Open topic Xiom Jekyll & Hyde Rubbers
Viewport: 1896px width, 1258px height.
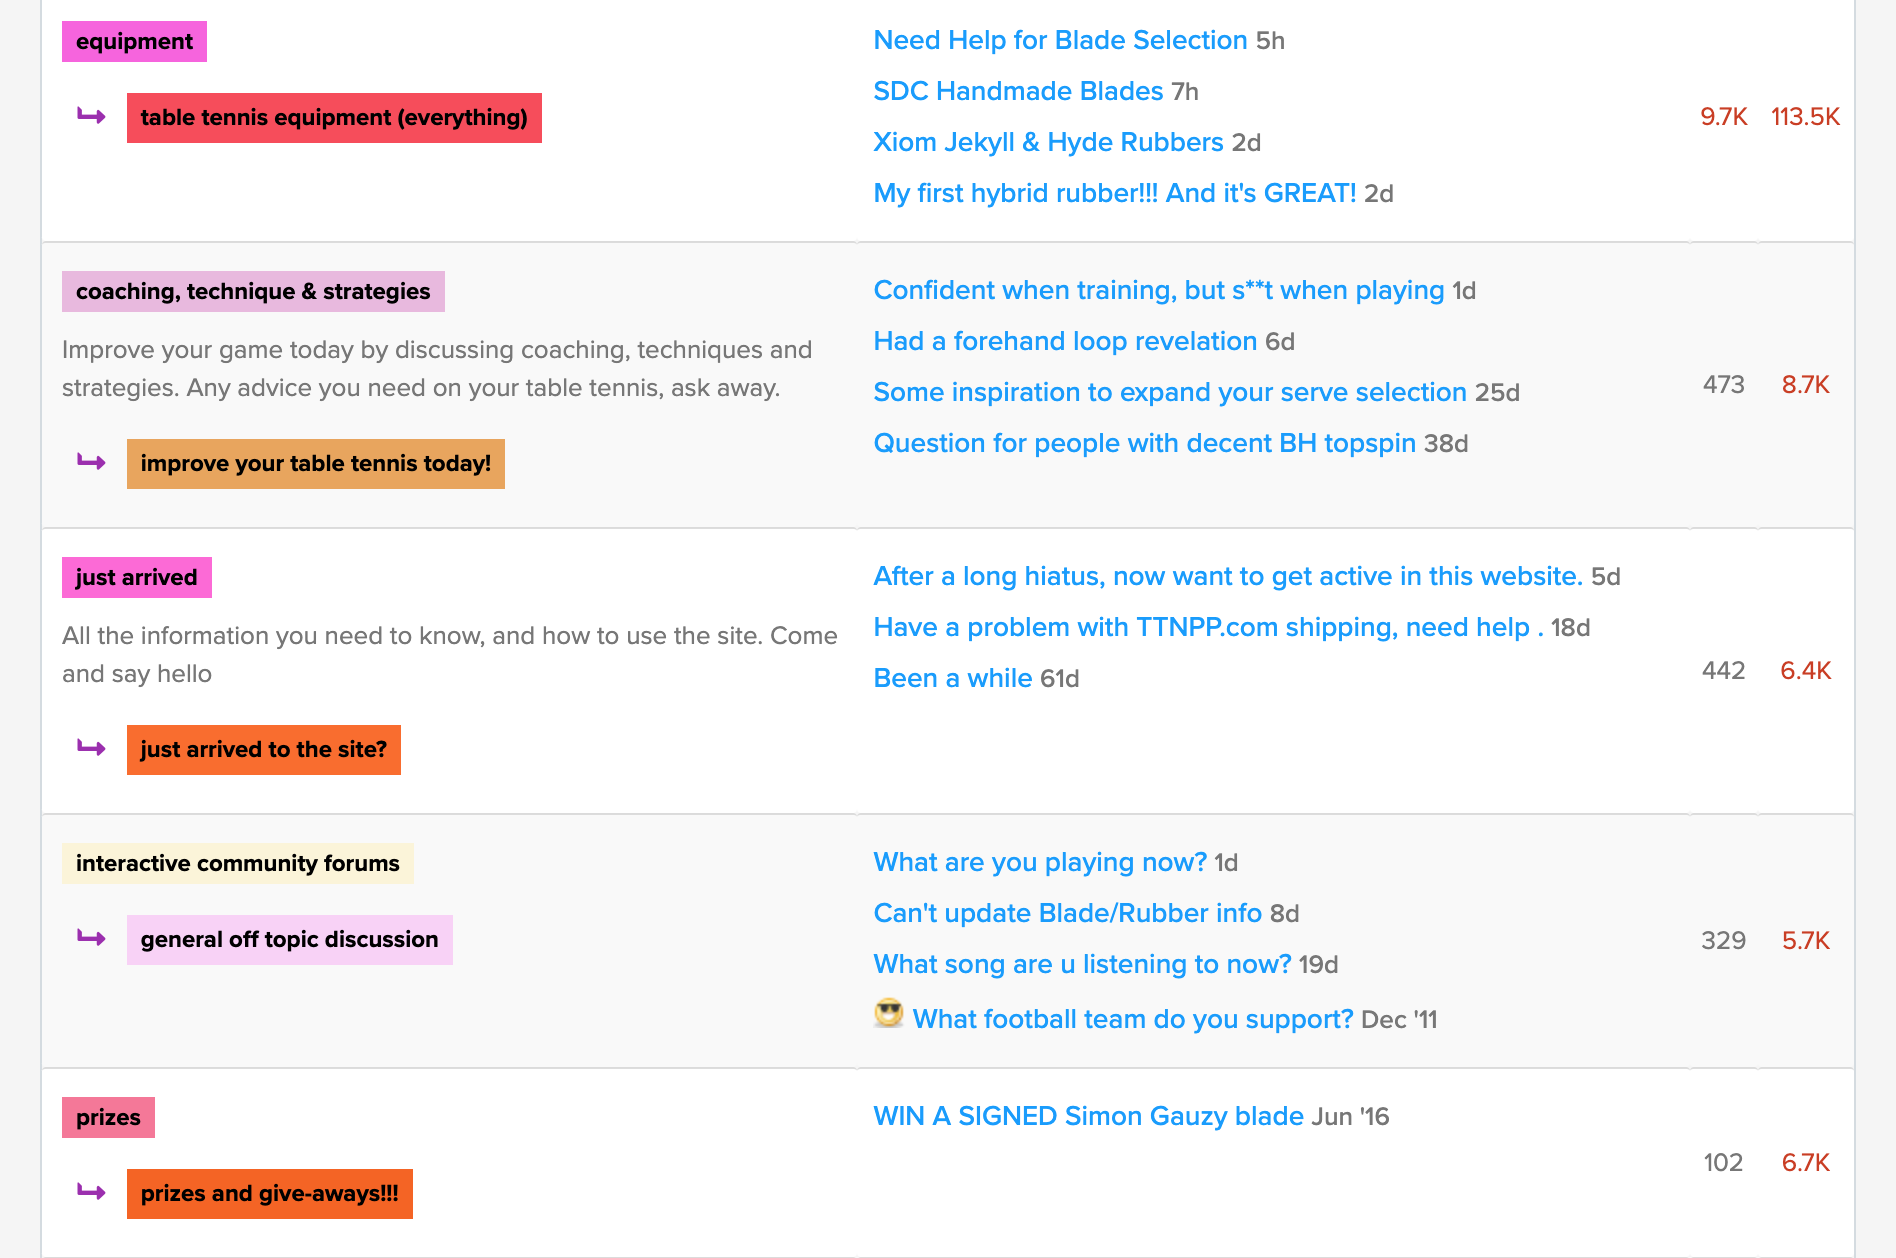[x=1048, y=142]
